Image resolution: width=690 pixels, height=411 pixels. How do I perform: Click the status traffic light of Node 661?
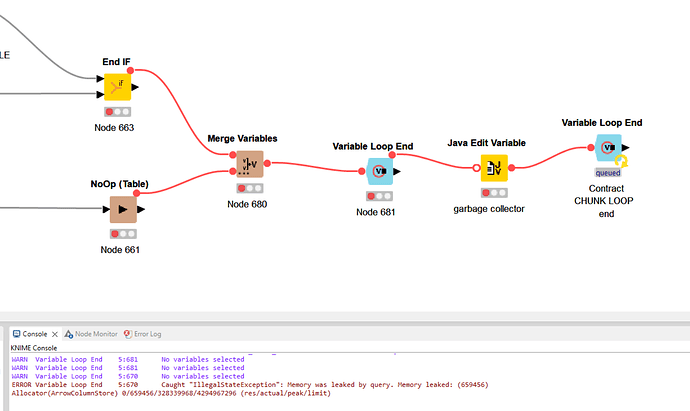pyautogui.click(x=123, y=234)
